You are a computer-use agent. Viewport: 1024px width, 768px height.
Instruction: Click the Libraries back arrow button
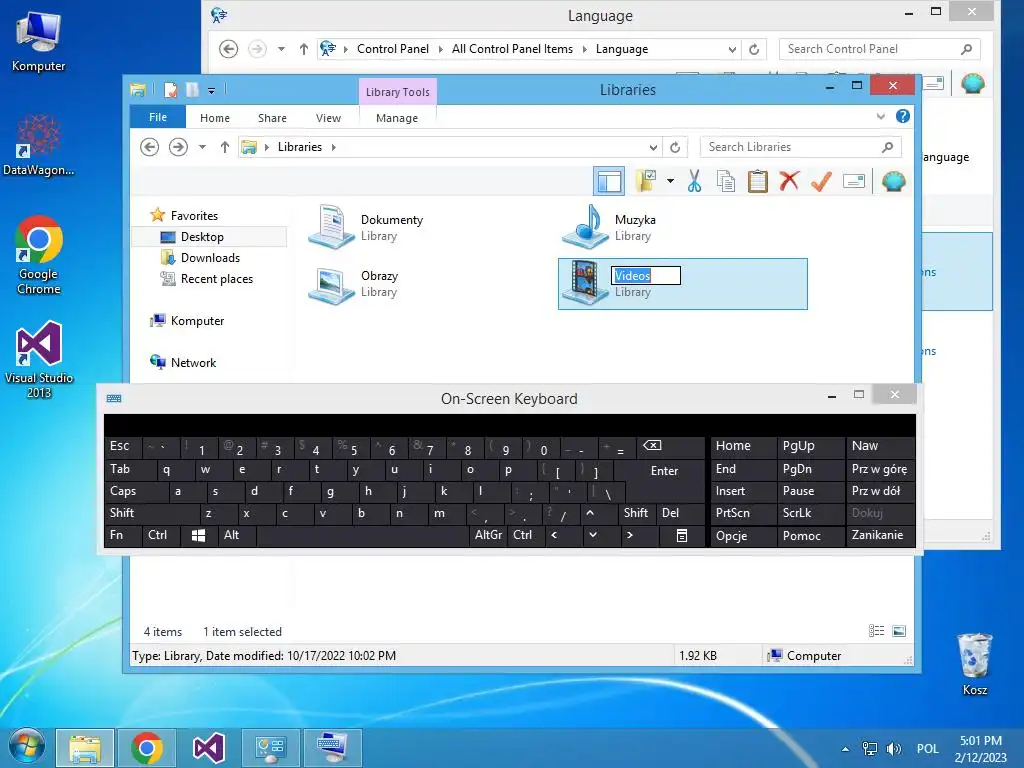[x=150, y=147]
